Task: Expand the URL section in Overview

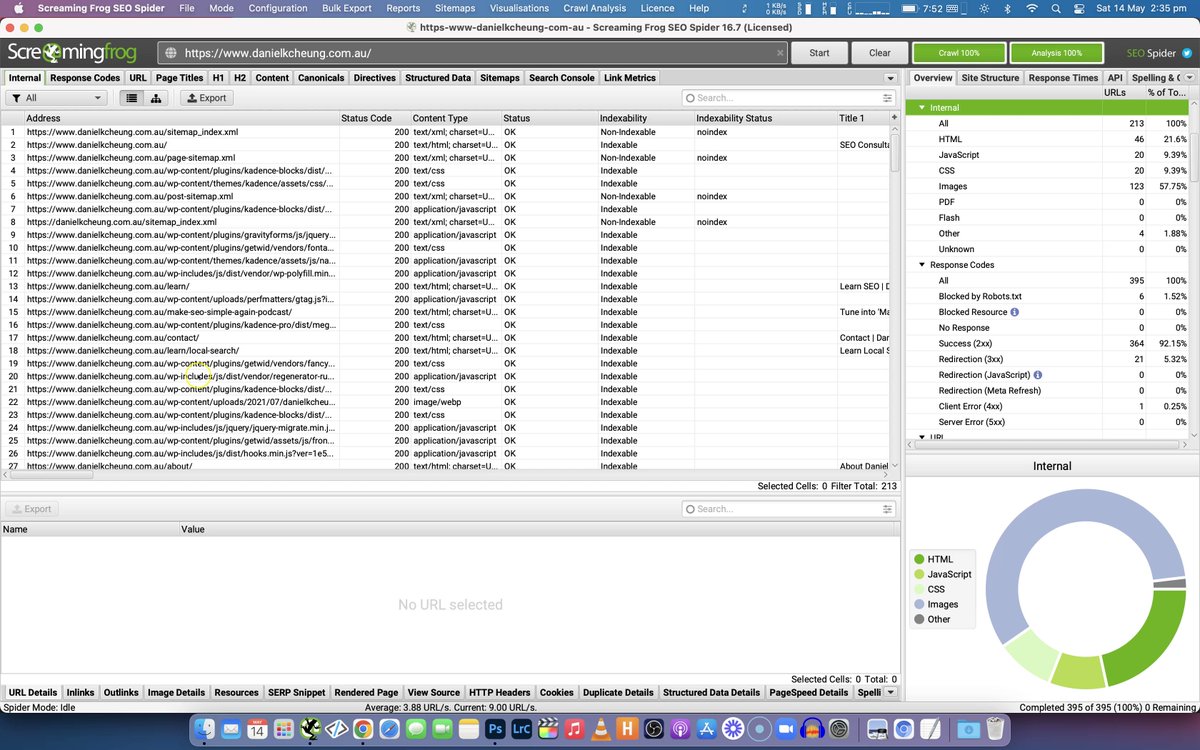Action: pos(922,437)
